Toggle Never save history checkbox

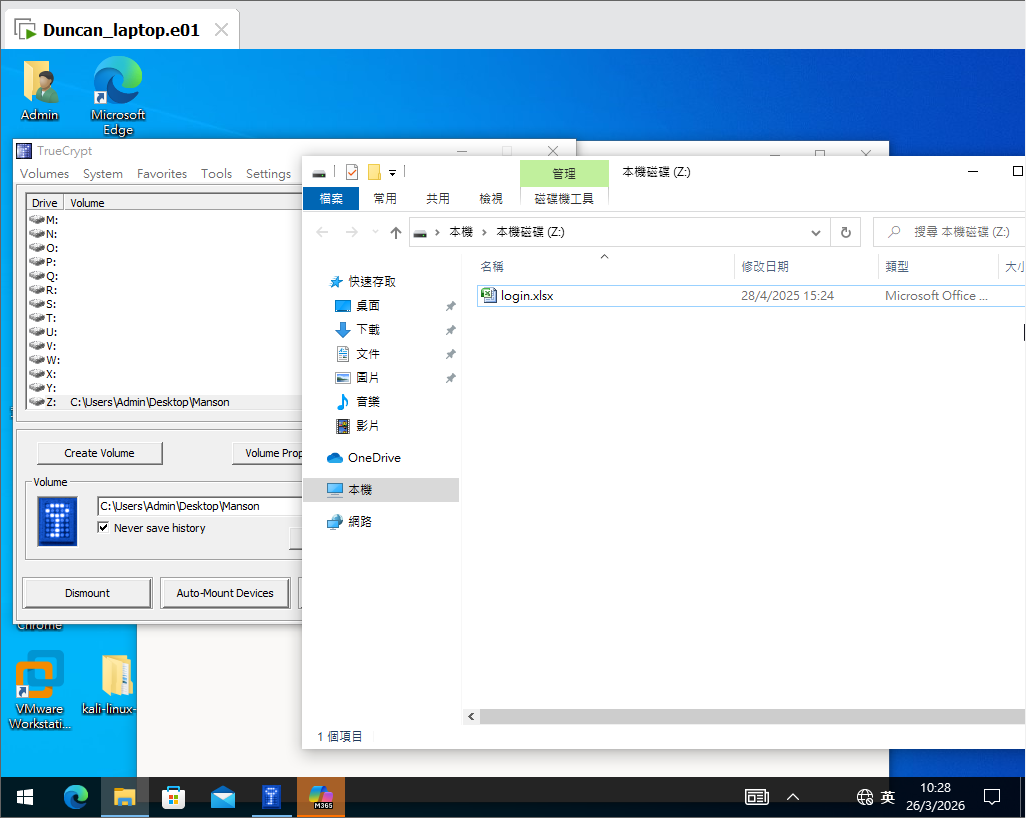click(103, 527)
